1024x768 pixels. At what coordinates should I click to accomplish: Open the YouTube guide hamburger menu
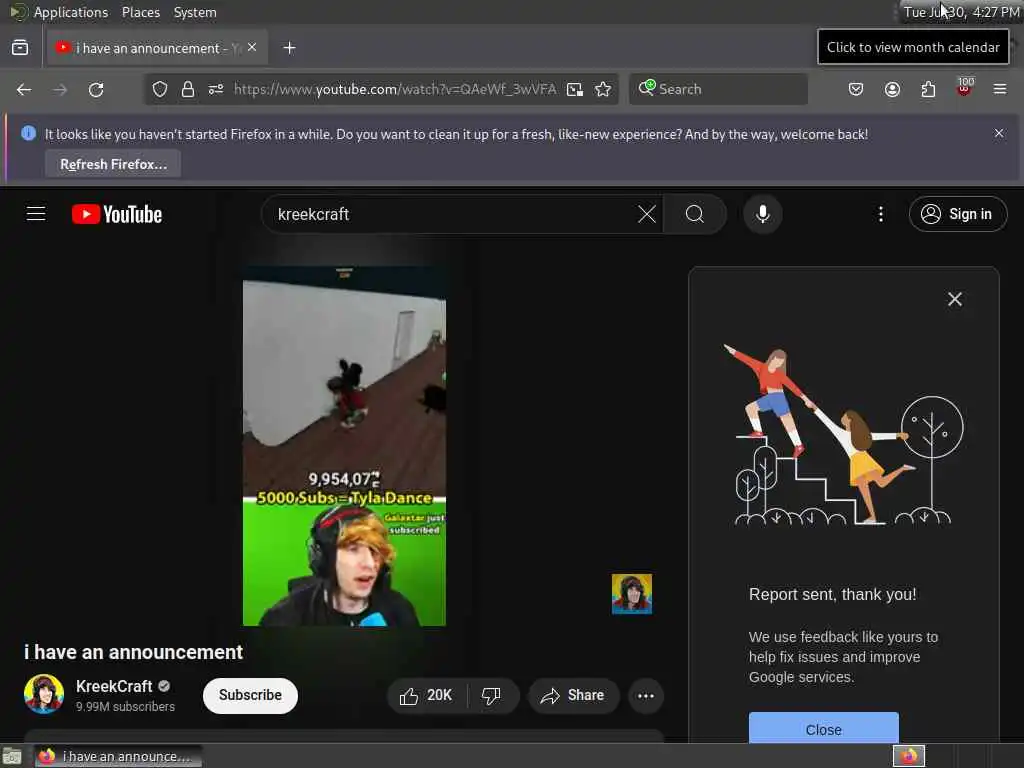36,214
